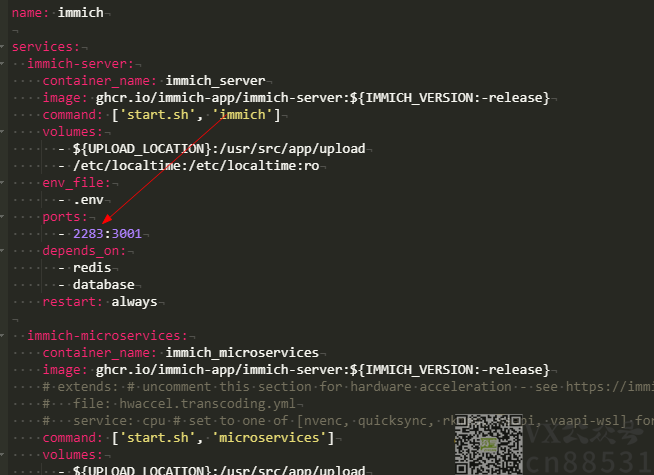Click the "/etc/localtime:/etc/localtime:ro" volume line
This screenshot has width=654, height=475.
tap(196, 166)
